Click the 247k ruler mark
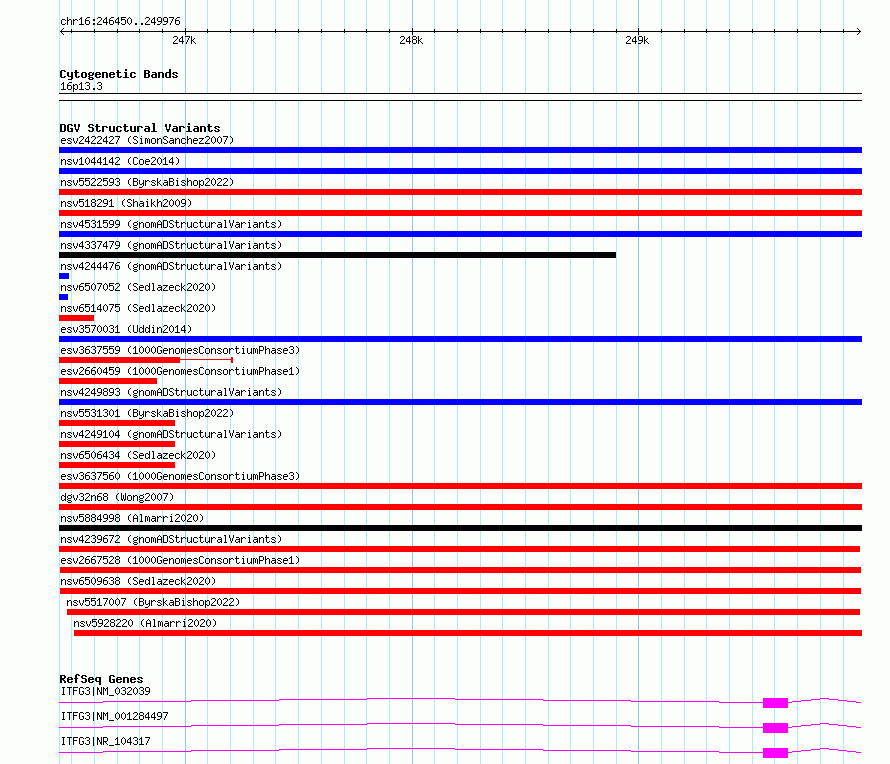This screenshot has width=890, height=764. [x=184, y=41]
